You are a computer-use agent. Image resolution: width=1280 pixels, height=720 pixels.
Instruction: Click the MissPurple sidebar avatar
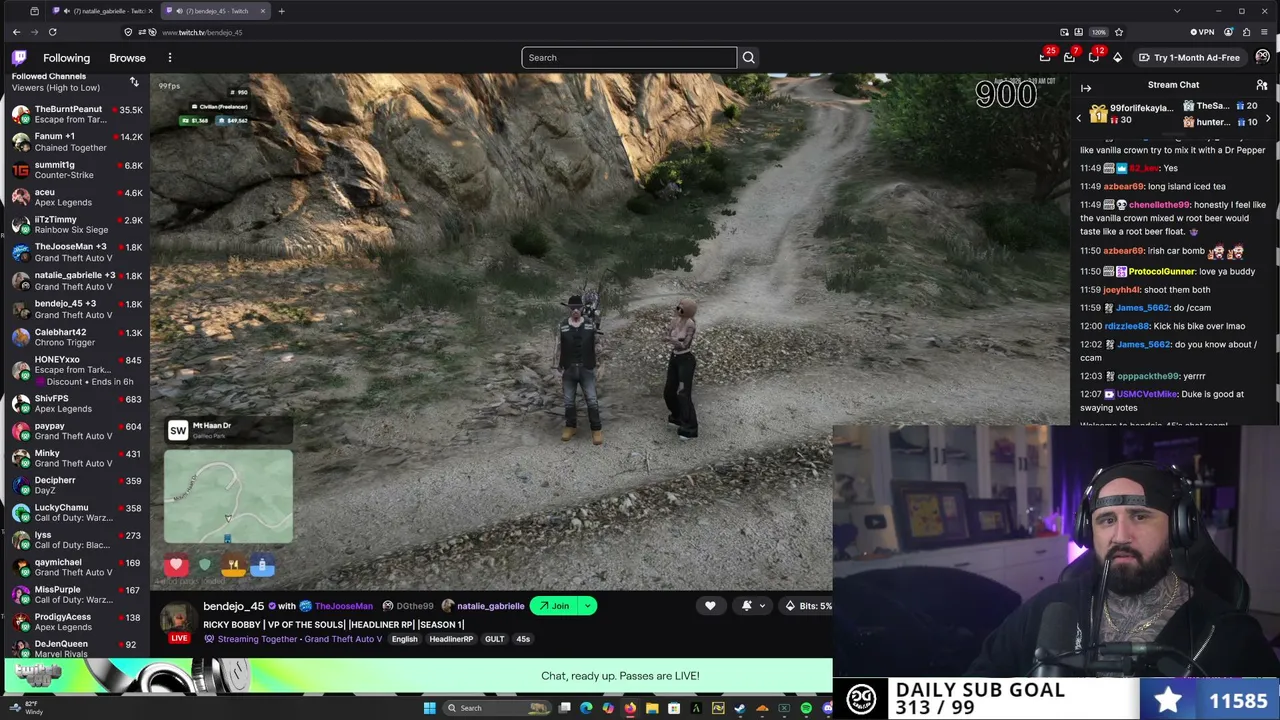point(20,594)
